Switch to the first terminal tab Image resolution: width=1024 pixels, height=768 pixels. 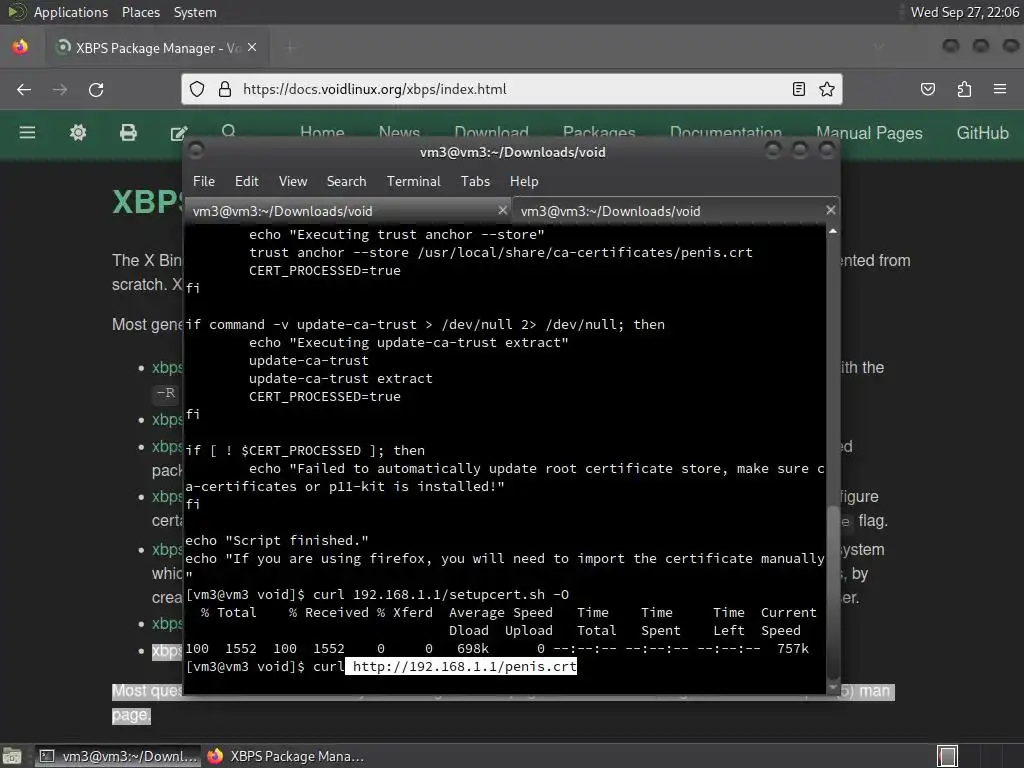click(x=347, y=211)
